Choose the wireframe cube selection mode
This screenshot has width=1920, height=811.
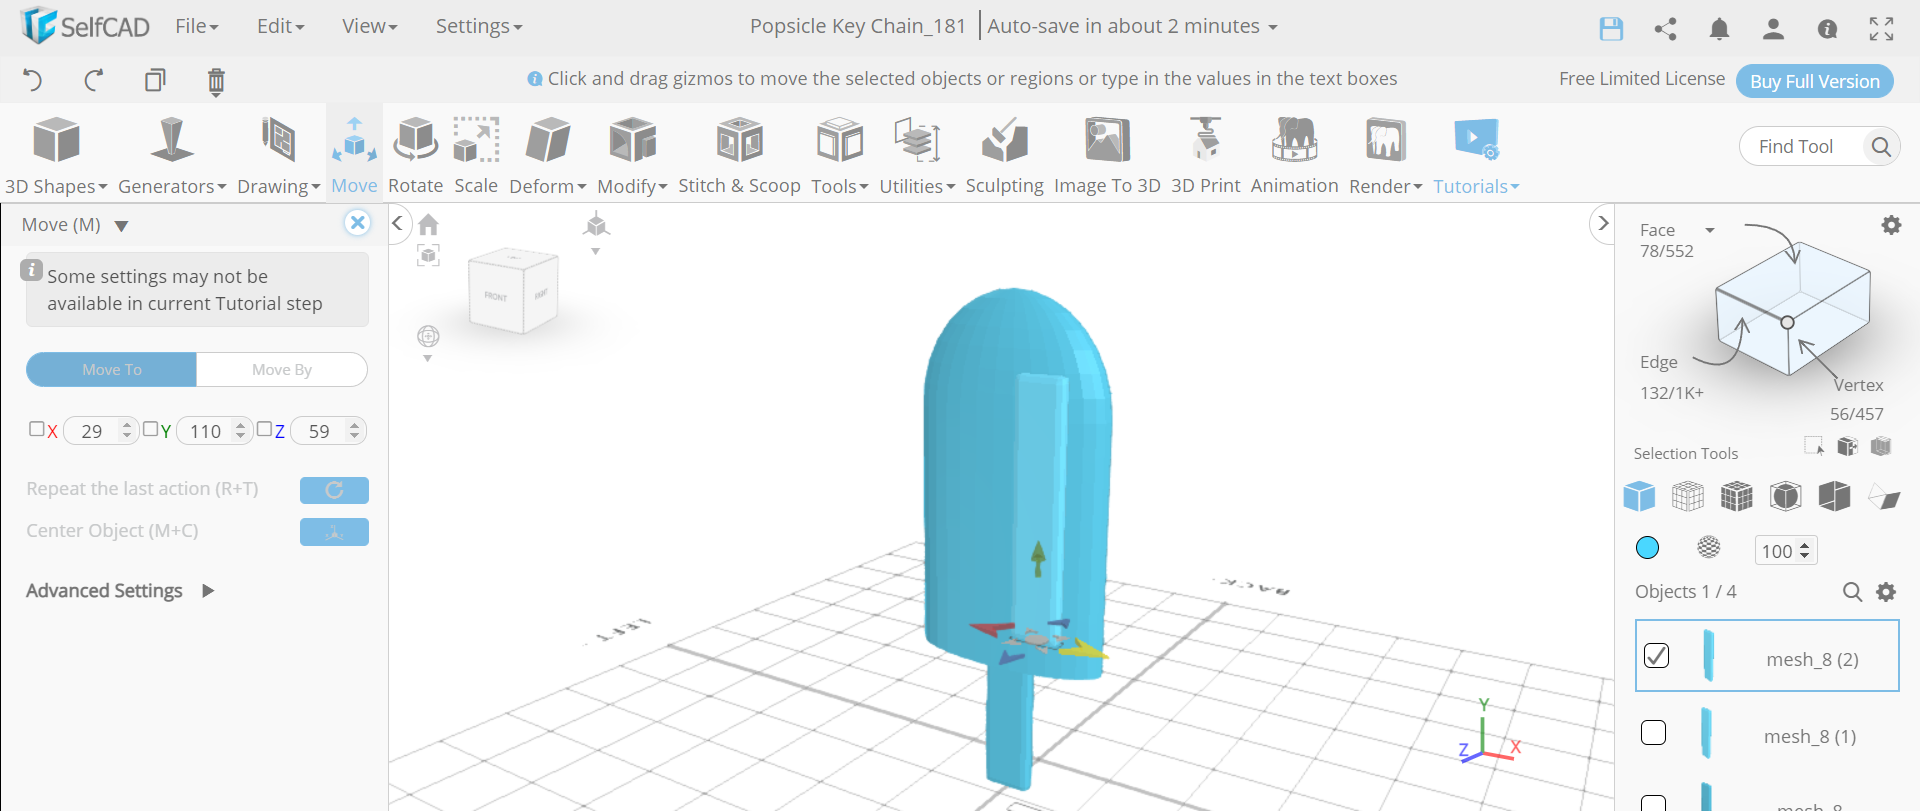pyautogui.click(x=1688, y=496)
